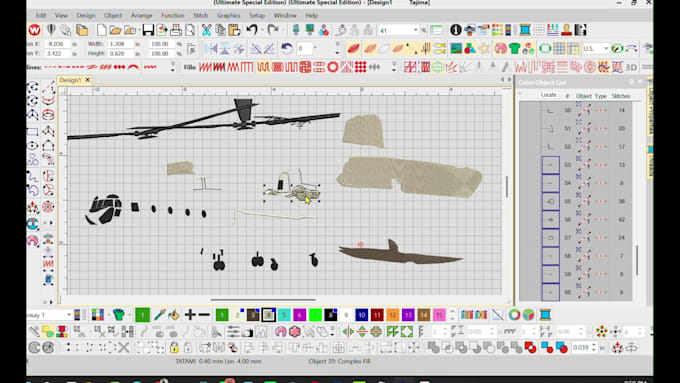Screen dimensions: 680x383
Task: Click the New document icon
Action: point(101,30)
